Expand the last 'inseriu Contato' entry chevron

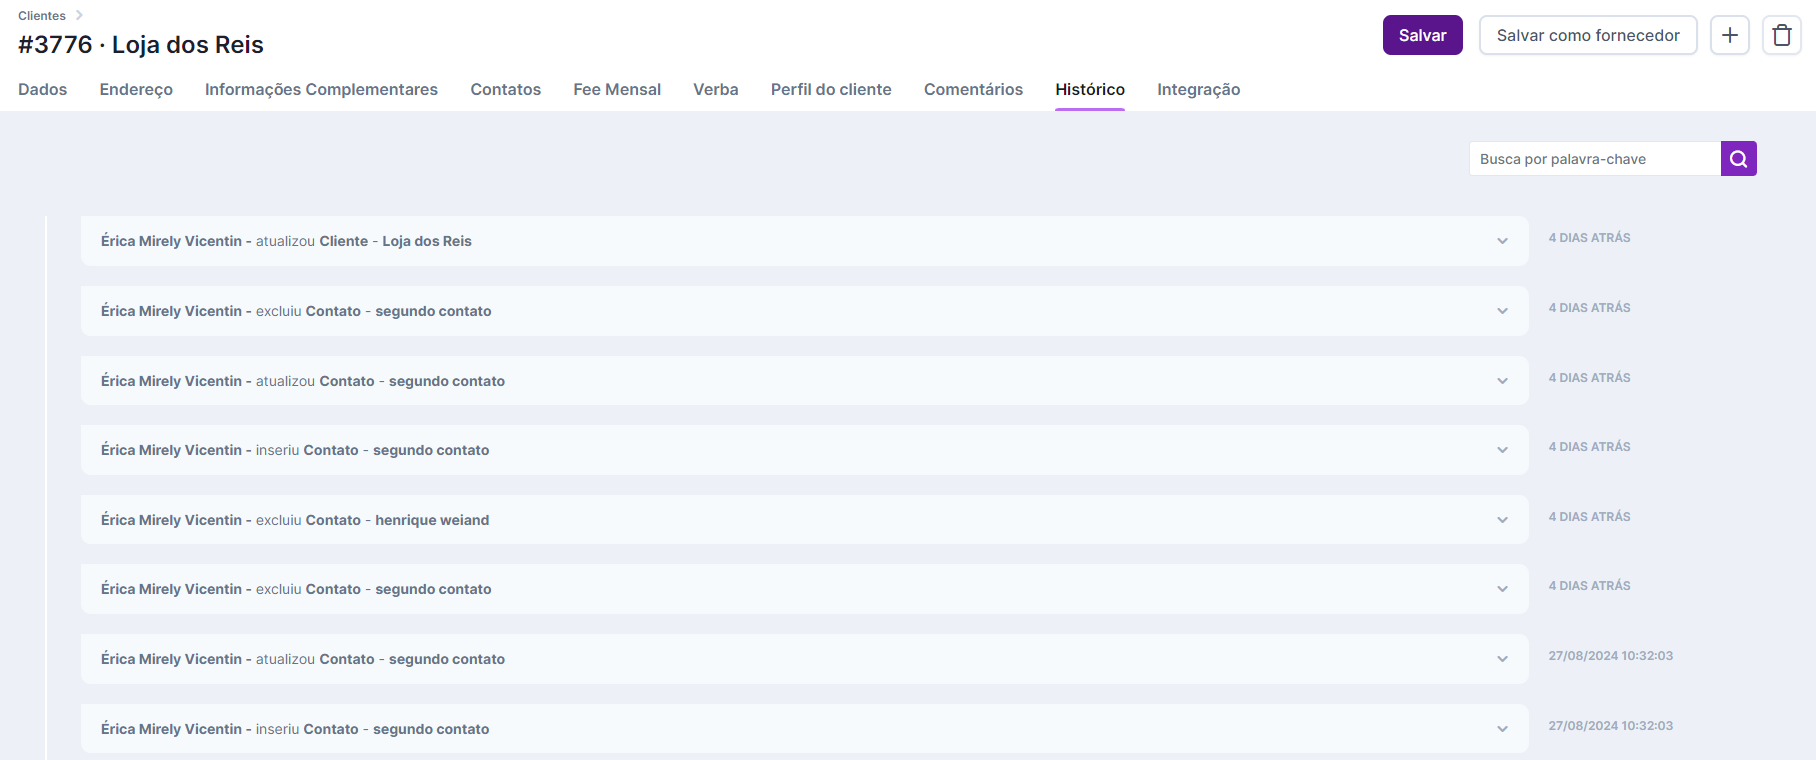click(1502, 729)
